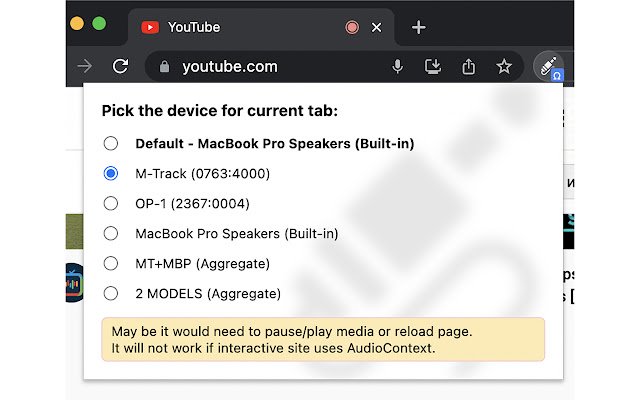Choose OP-1 (2367:0004) output device
Image resolution: width=640 pixels, height=400 pixels.
click(x=111, y=203)
